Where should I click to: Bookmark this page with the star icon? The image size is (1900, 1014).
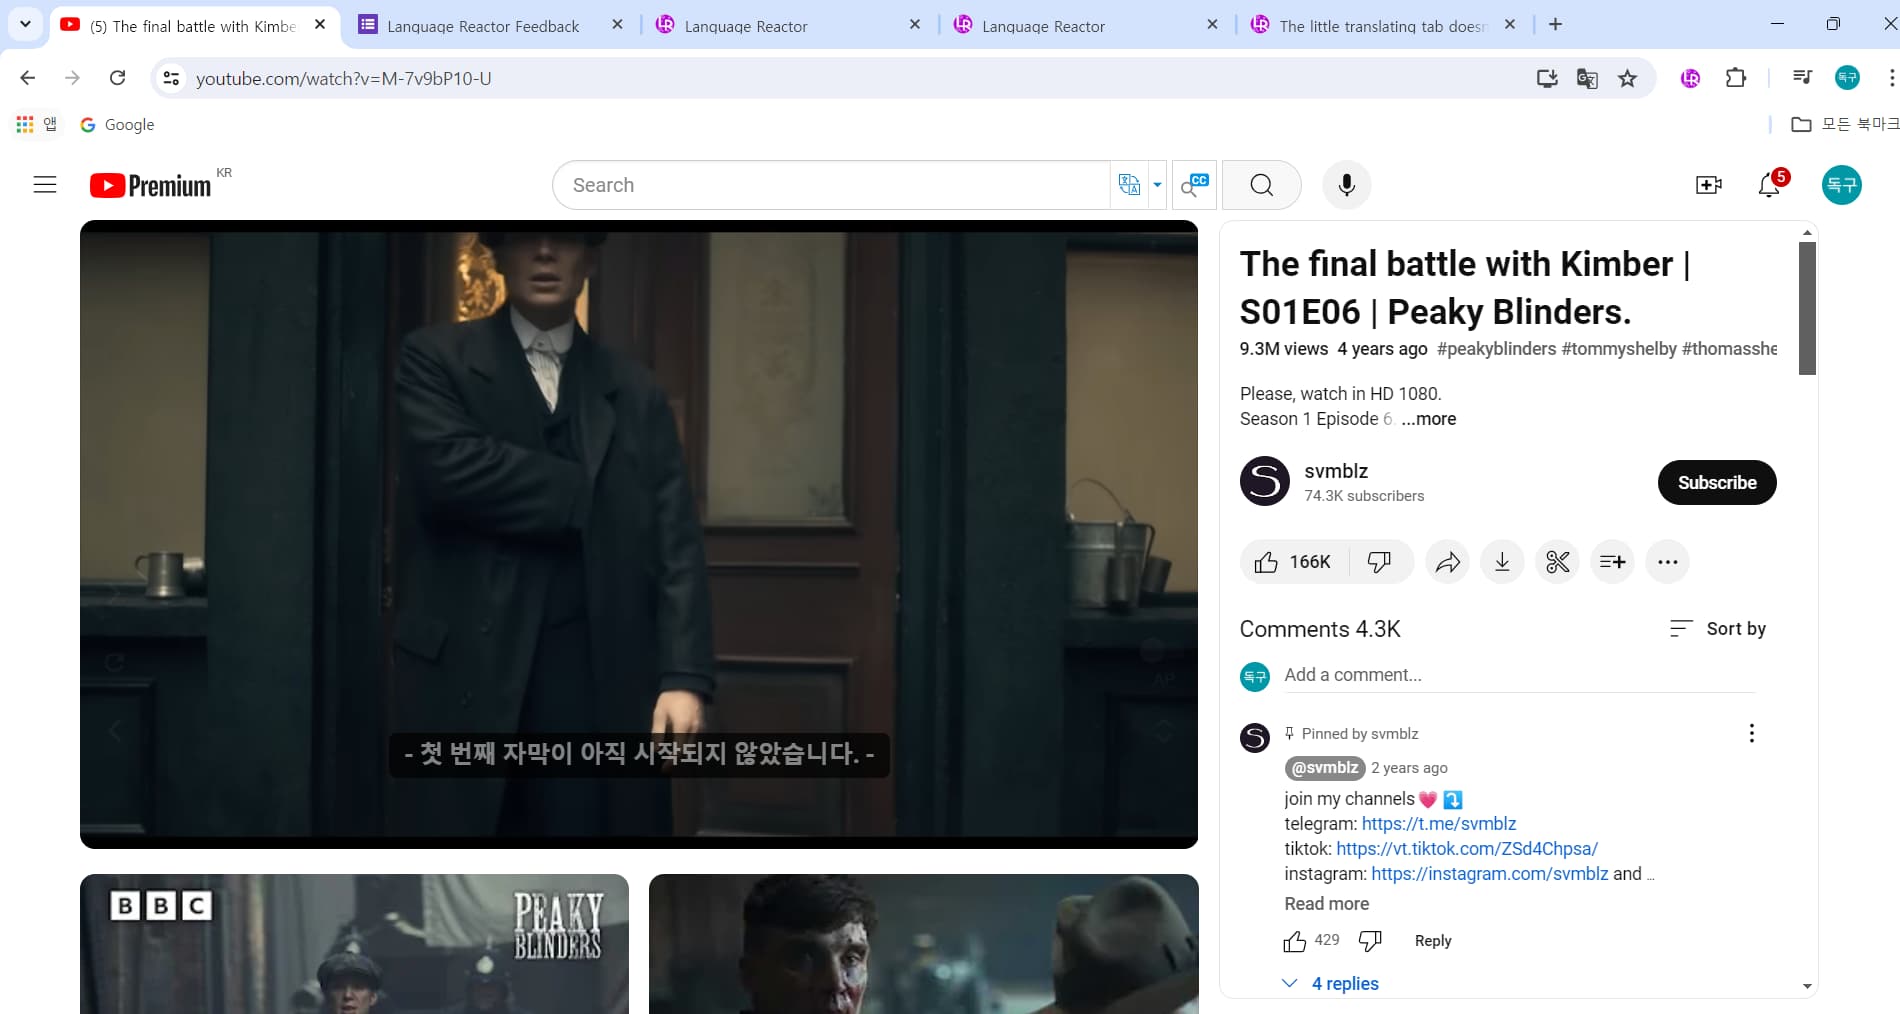pyautogui.click(x=1628, y=78)
